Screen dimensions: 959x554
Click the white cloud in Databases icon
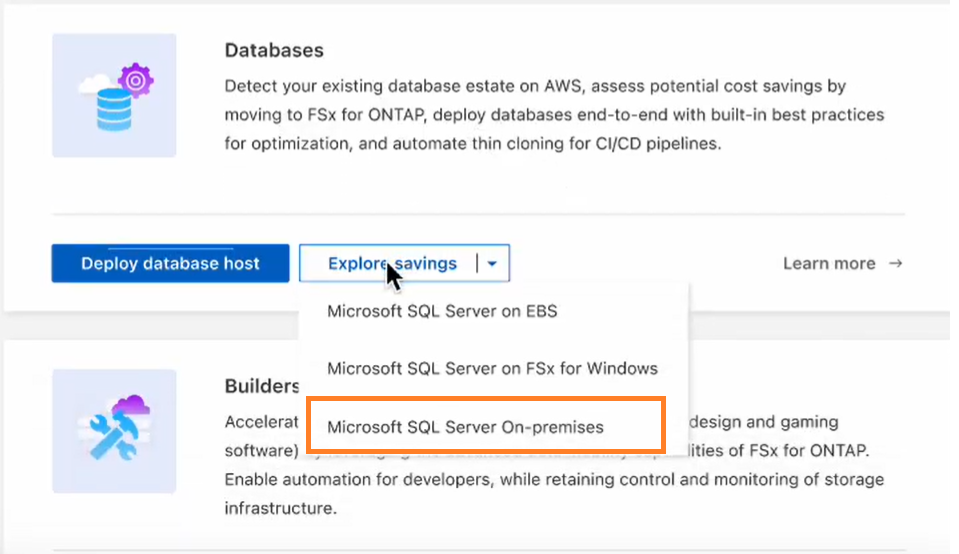(x=94, y=85)
